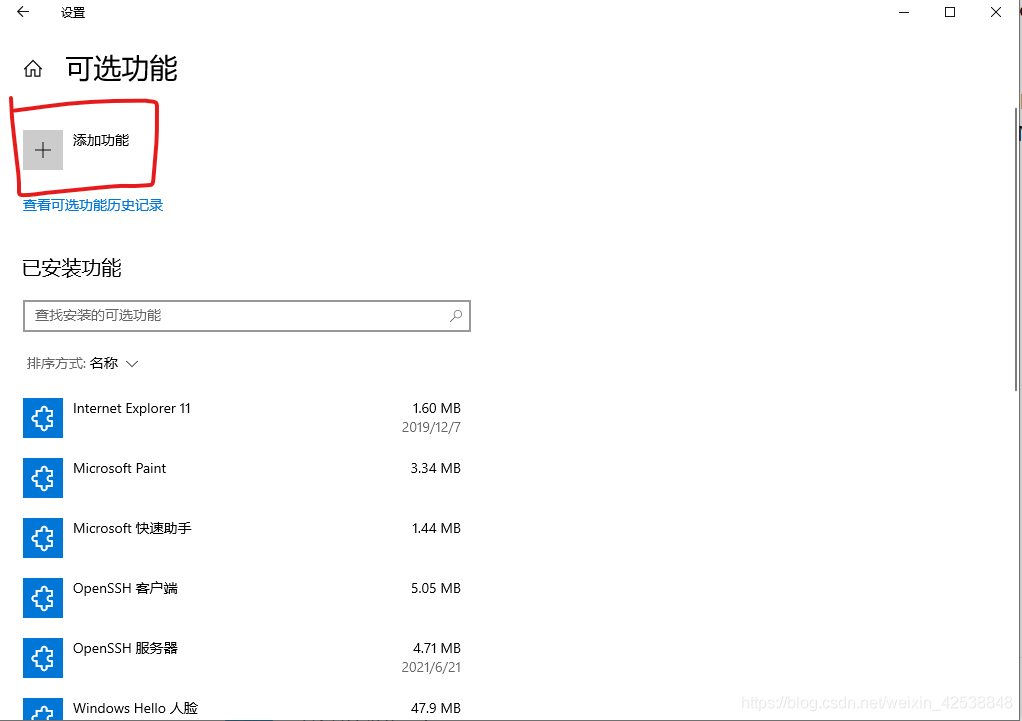Click the 2021/6/21 install date

pyautogui.click(x=431, y=667)
